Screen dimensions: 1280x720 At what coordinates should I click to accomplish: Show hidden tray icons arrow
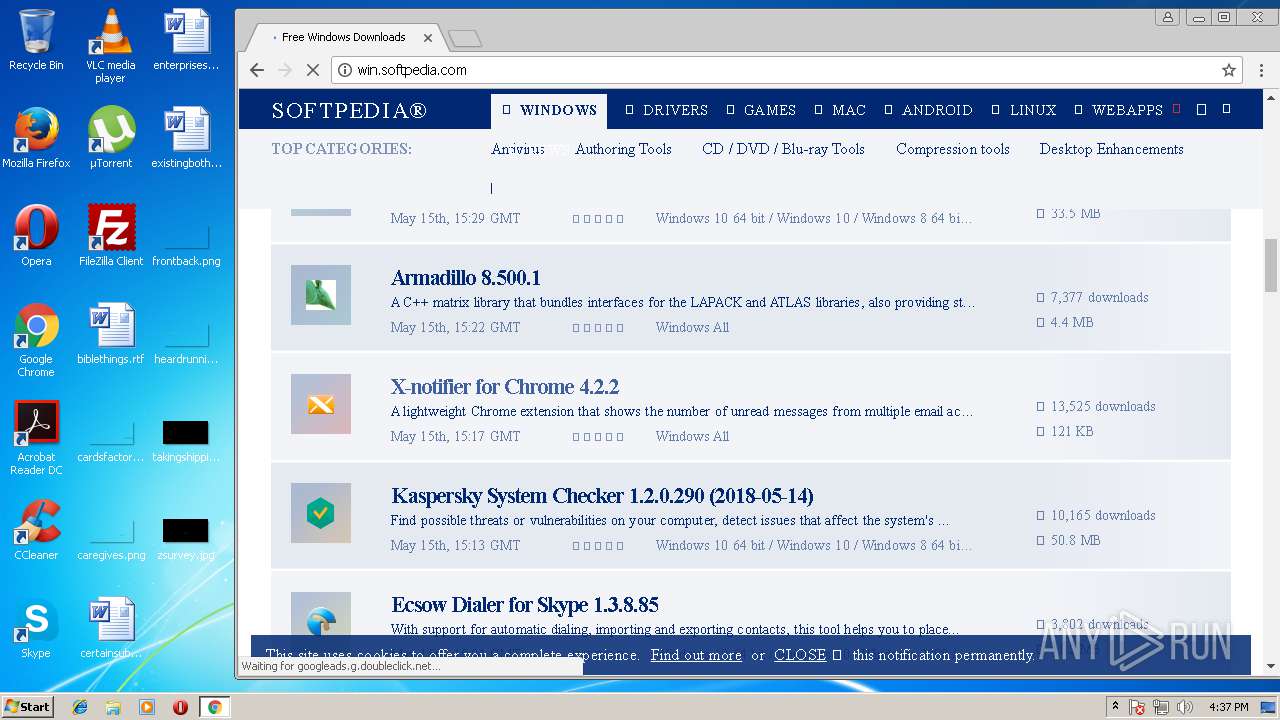point(1116,707)
